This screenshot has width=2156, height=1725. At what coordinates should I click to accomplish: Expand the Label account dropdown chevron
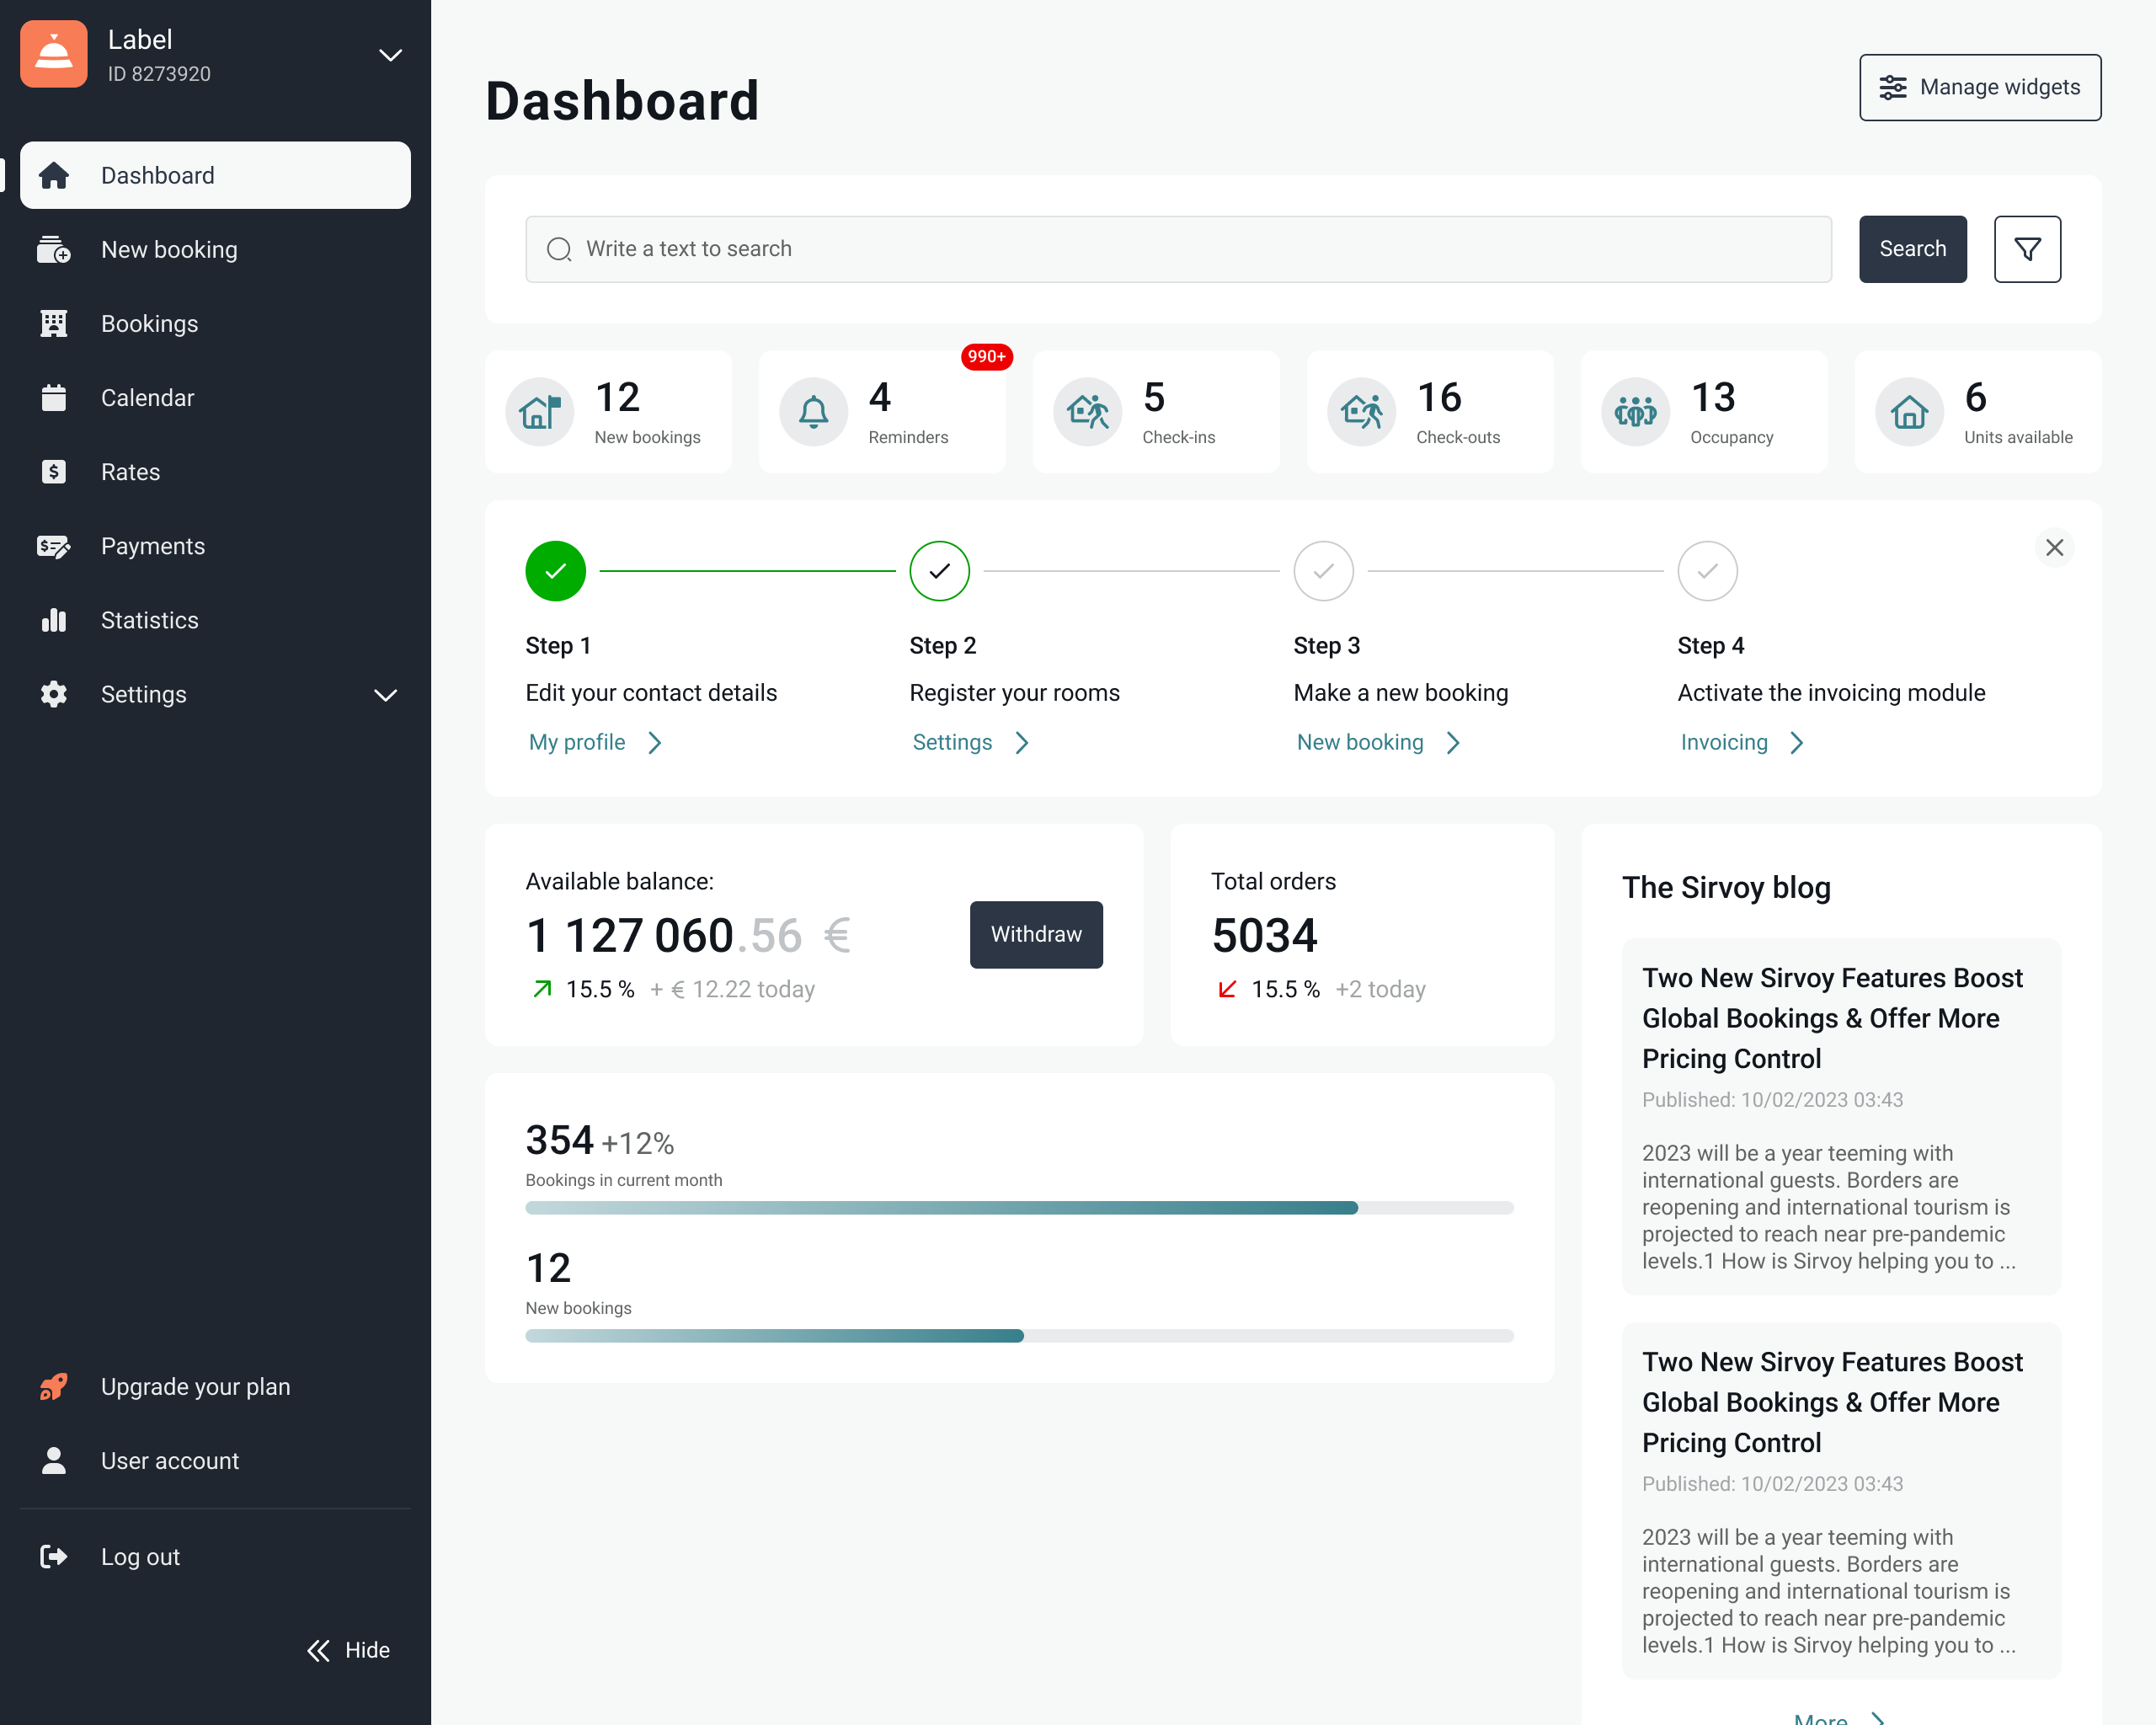tap(390, 55)
